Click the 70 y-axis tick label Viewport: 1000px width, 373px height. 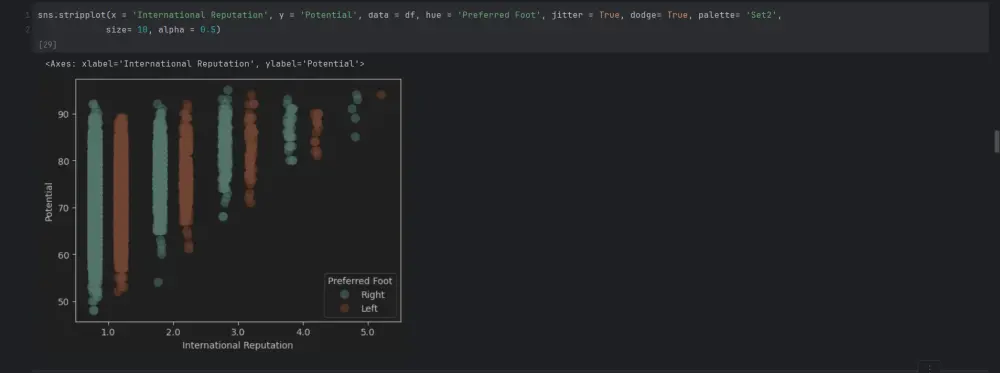(63, 208)
